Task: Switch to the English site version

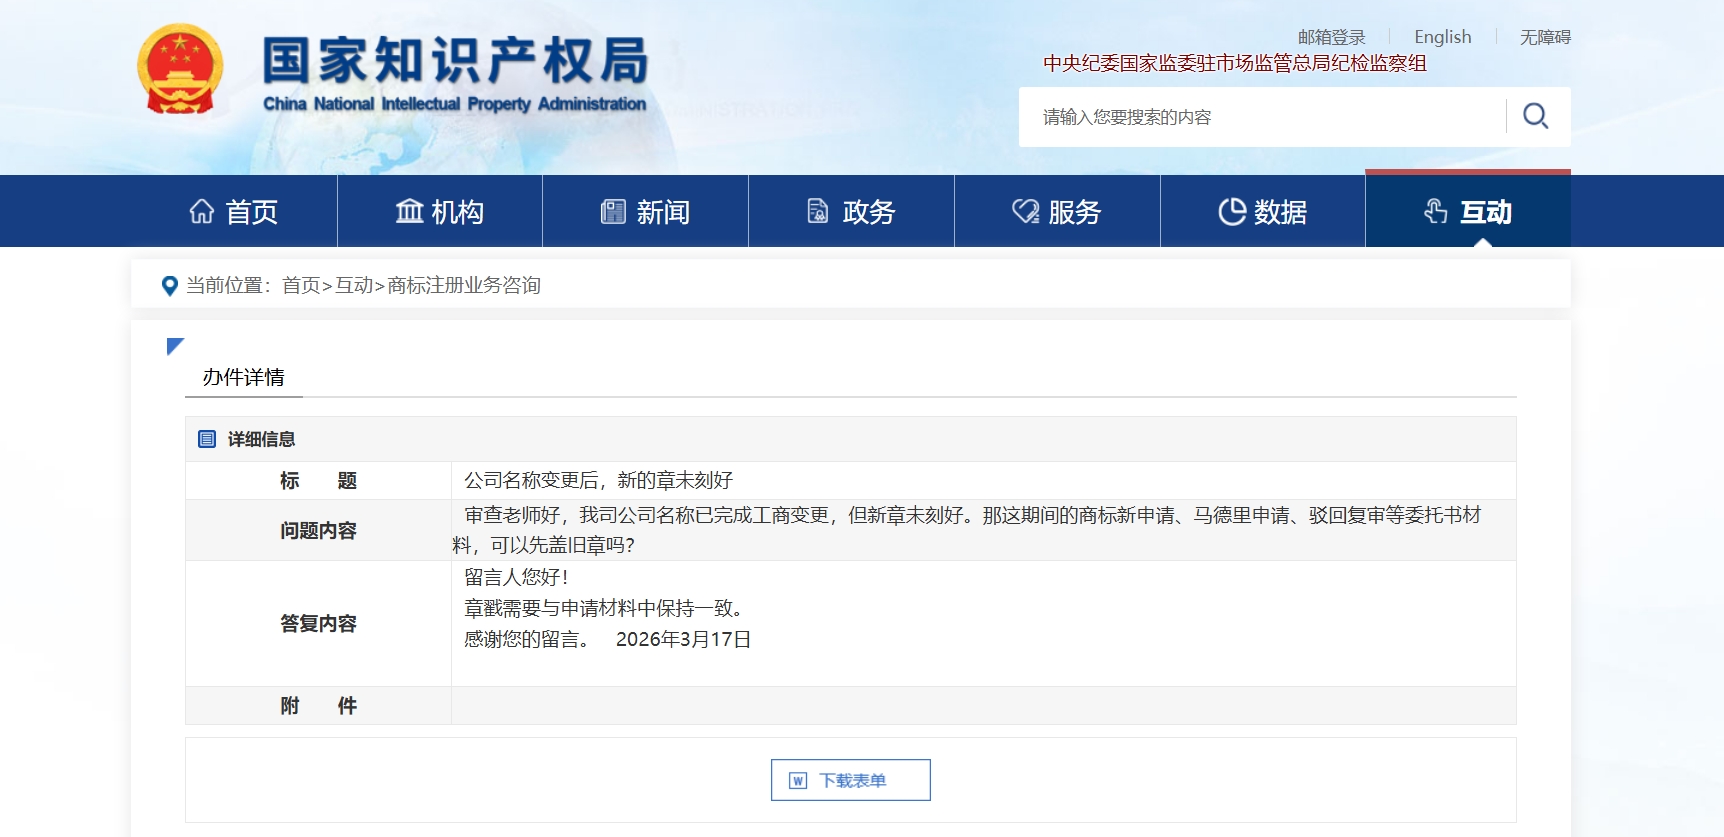Action: tap(1442, 37)
